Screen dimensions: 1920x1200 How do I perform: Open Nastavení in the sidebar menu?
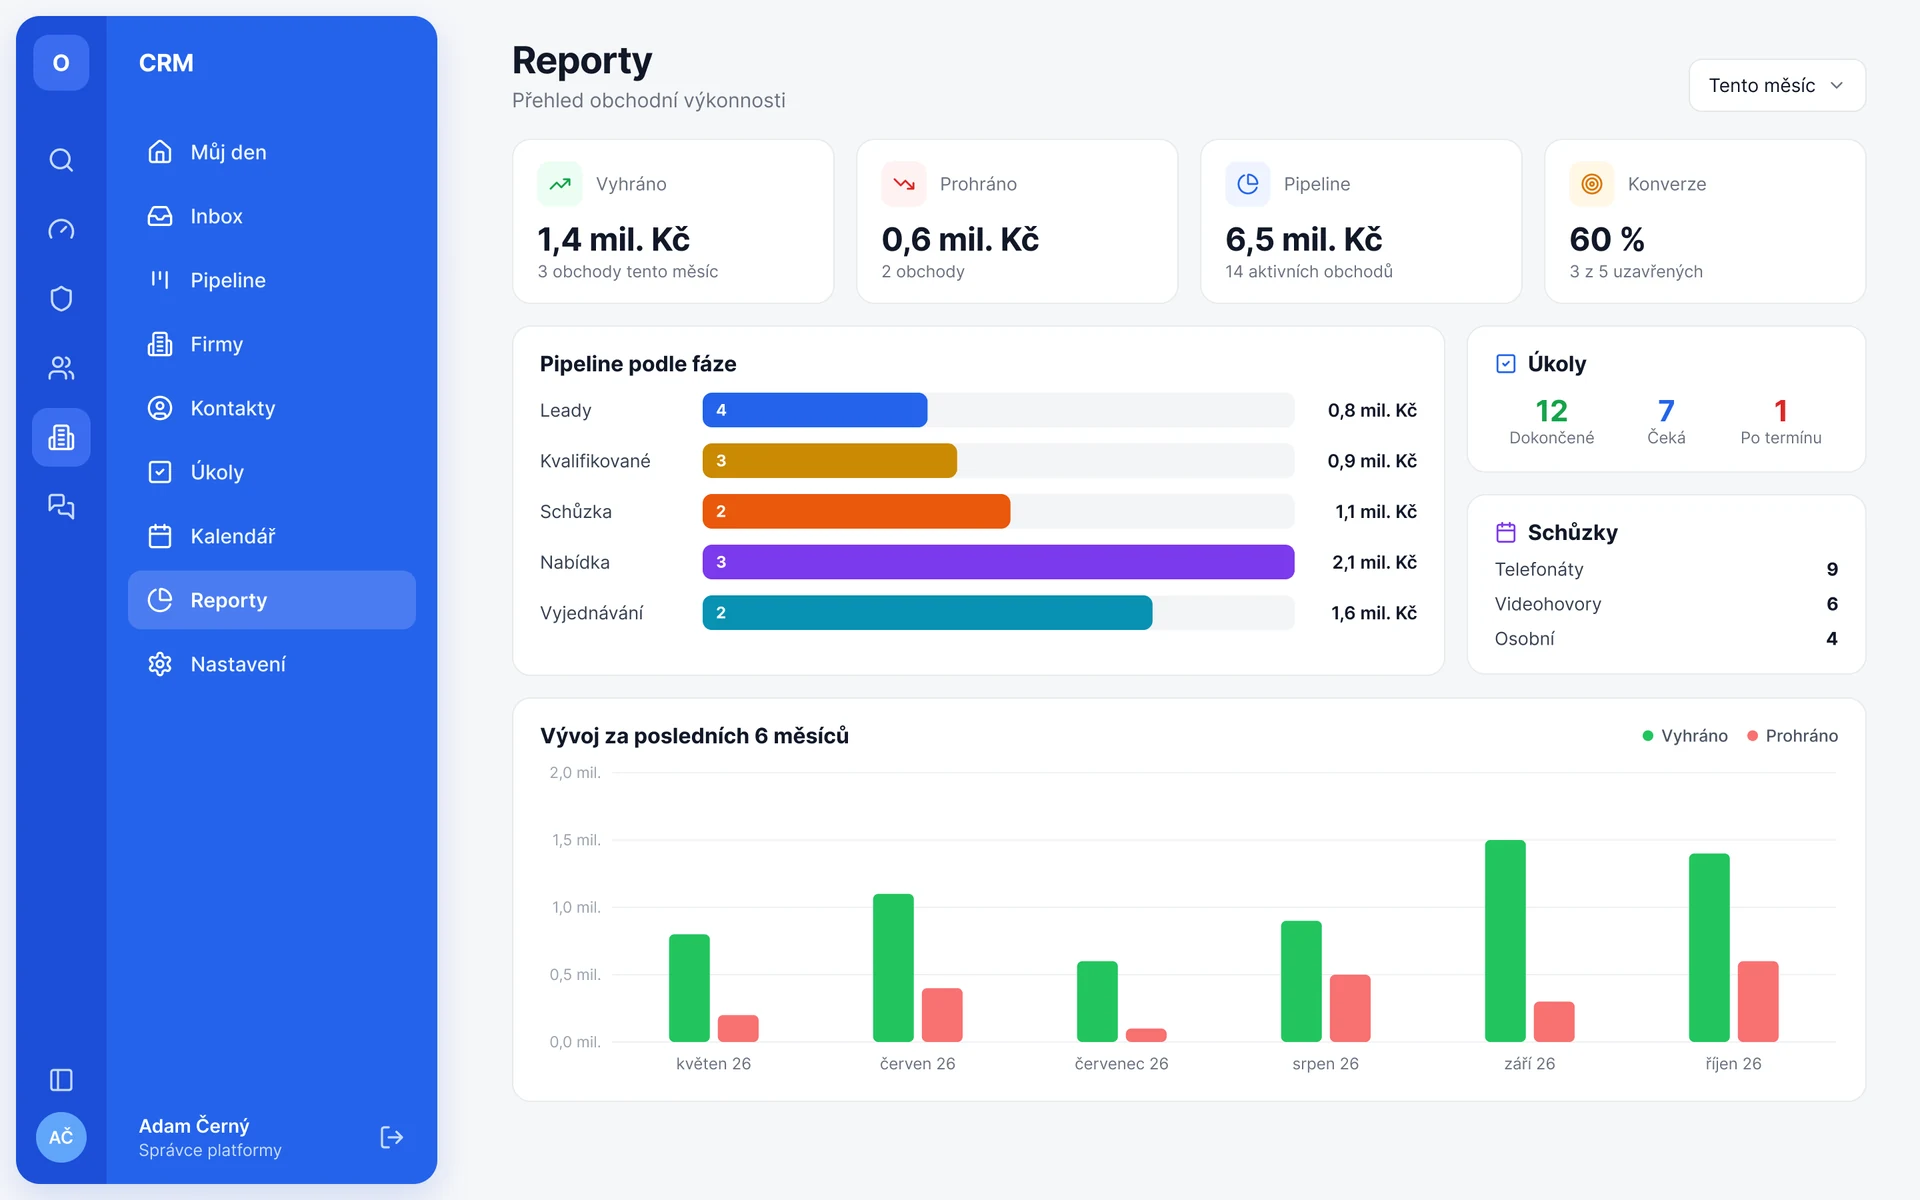coord(272,664)
